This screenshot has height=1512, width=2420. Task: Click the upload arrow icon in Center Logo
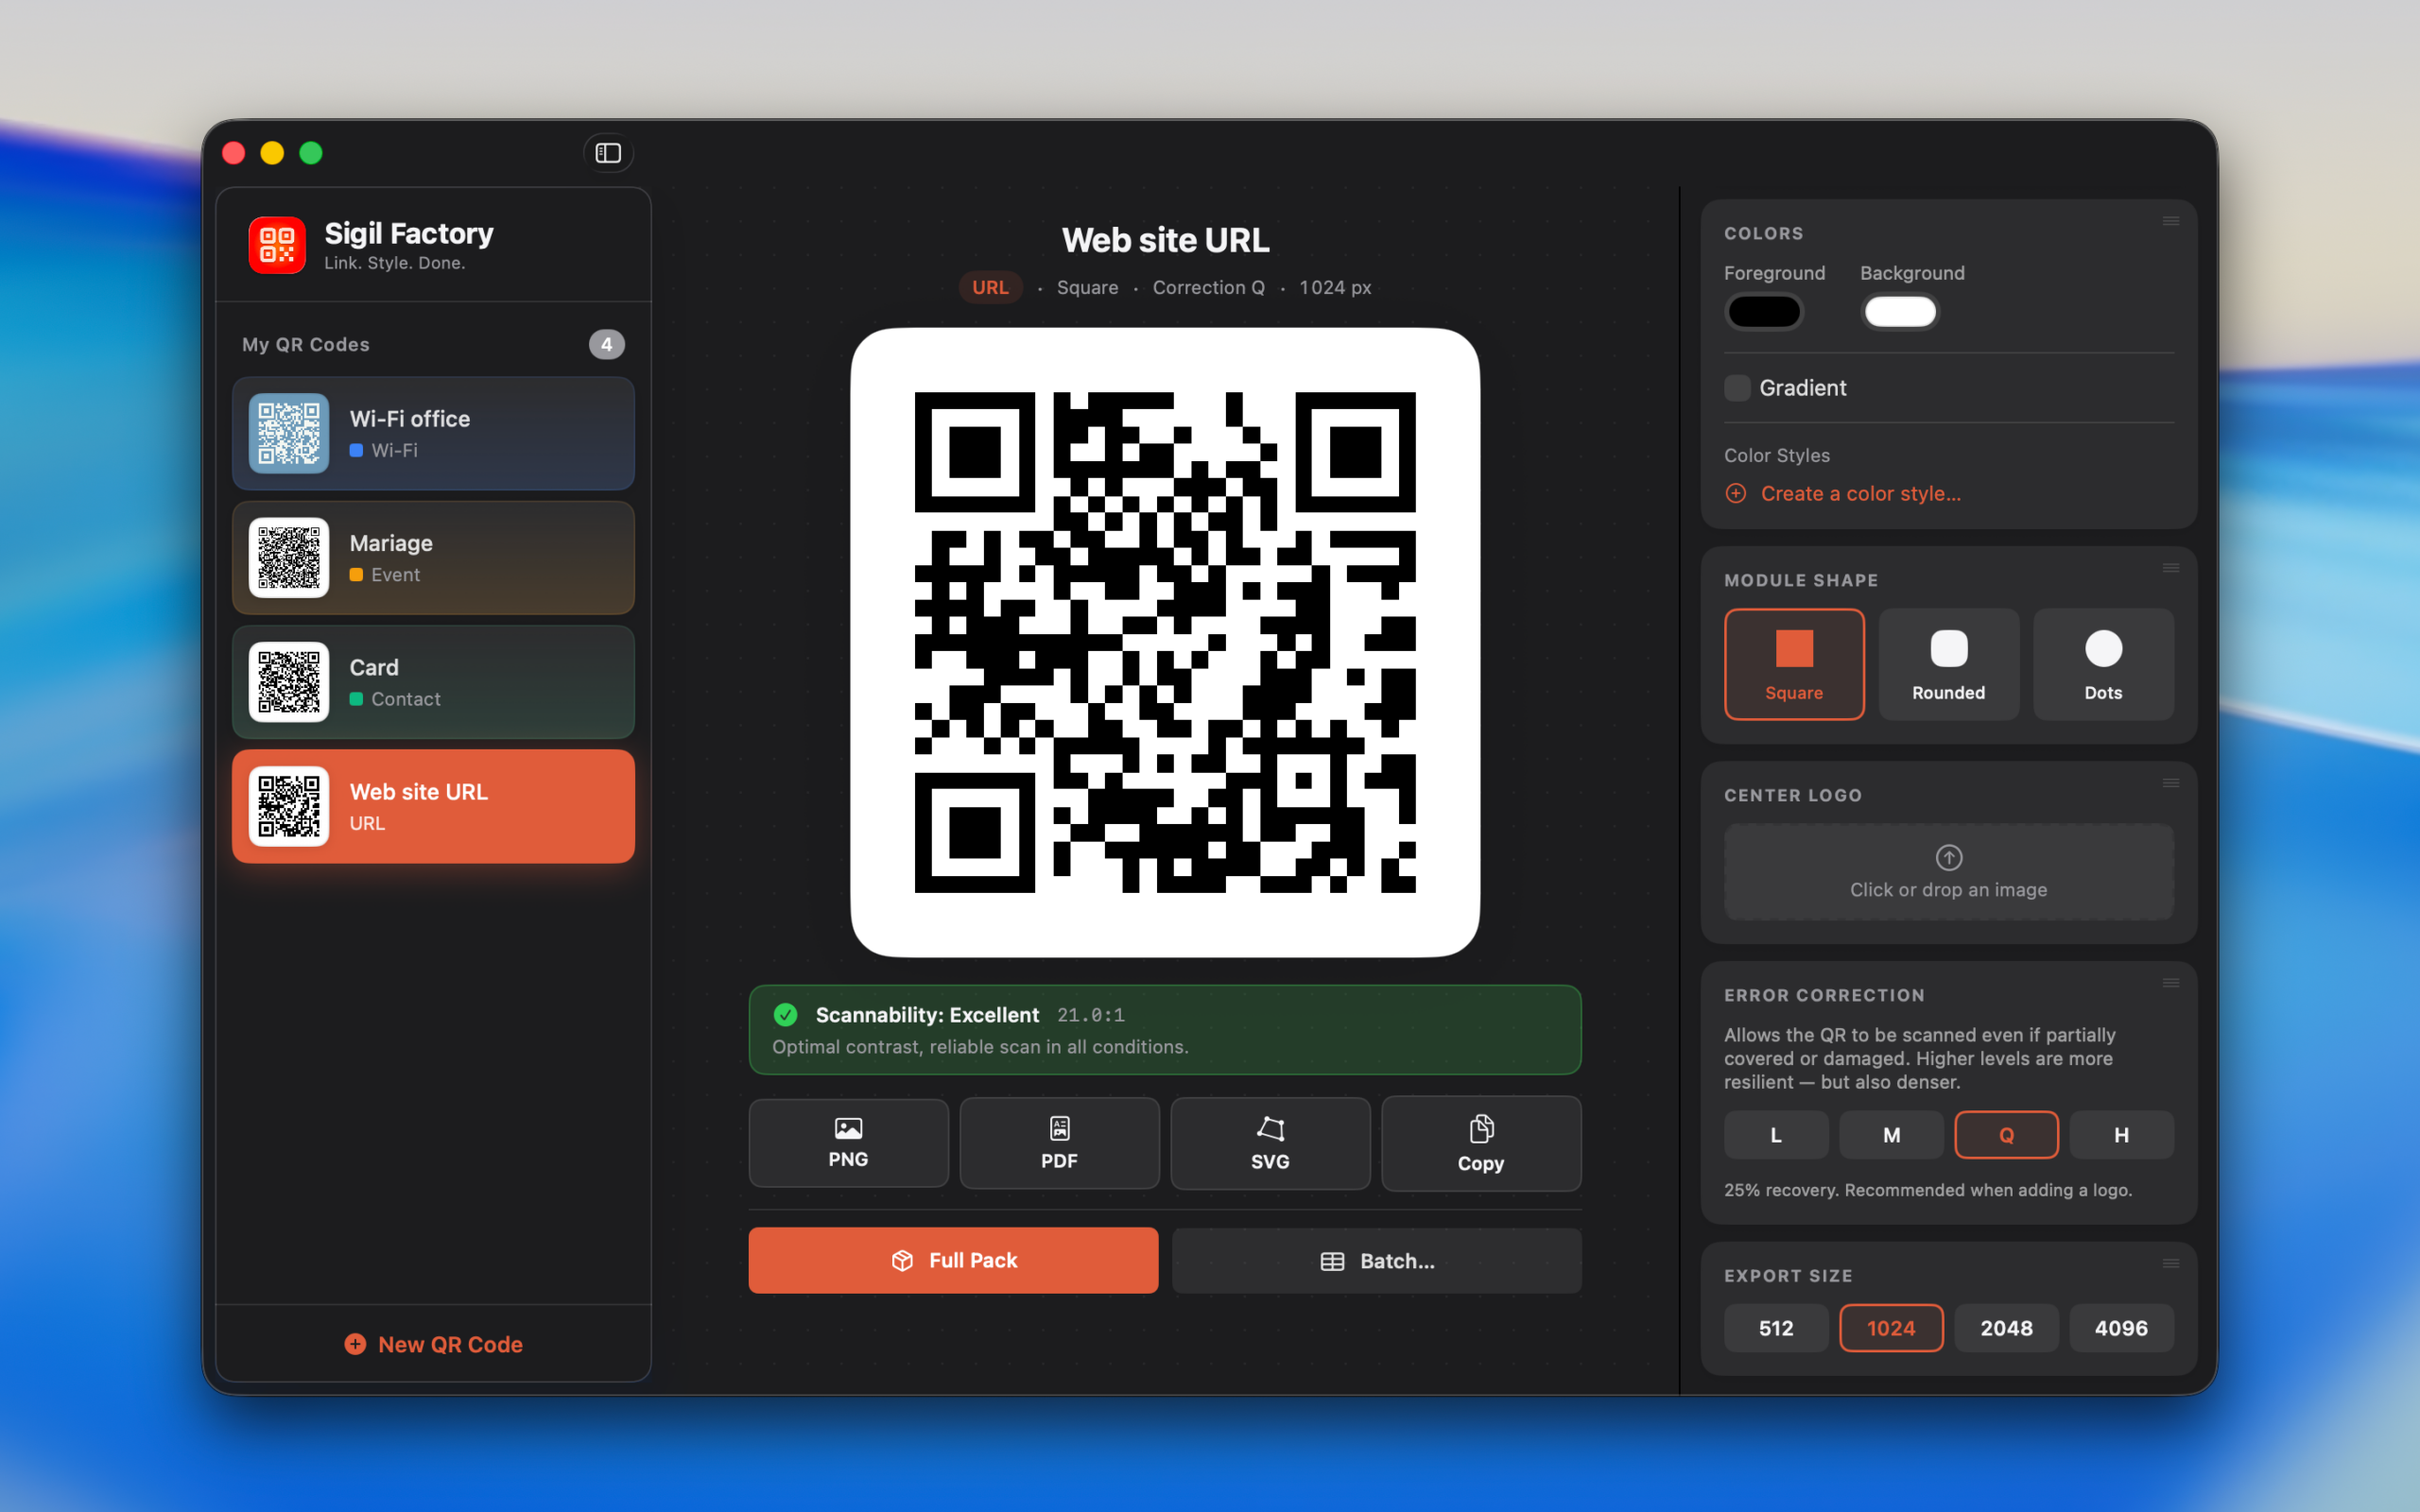(x=1948, y=857)
